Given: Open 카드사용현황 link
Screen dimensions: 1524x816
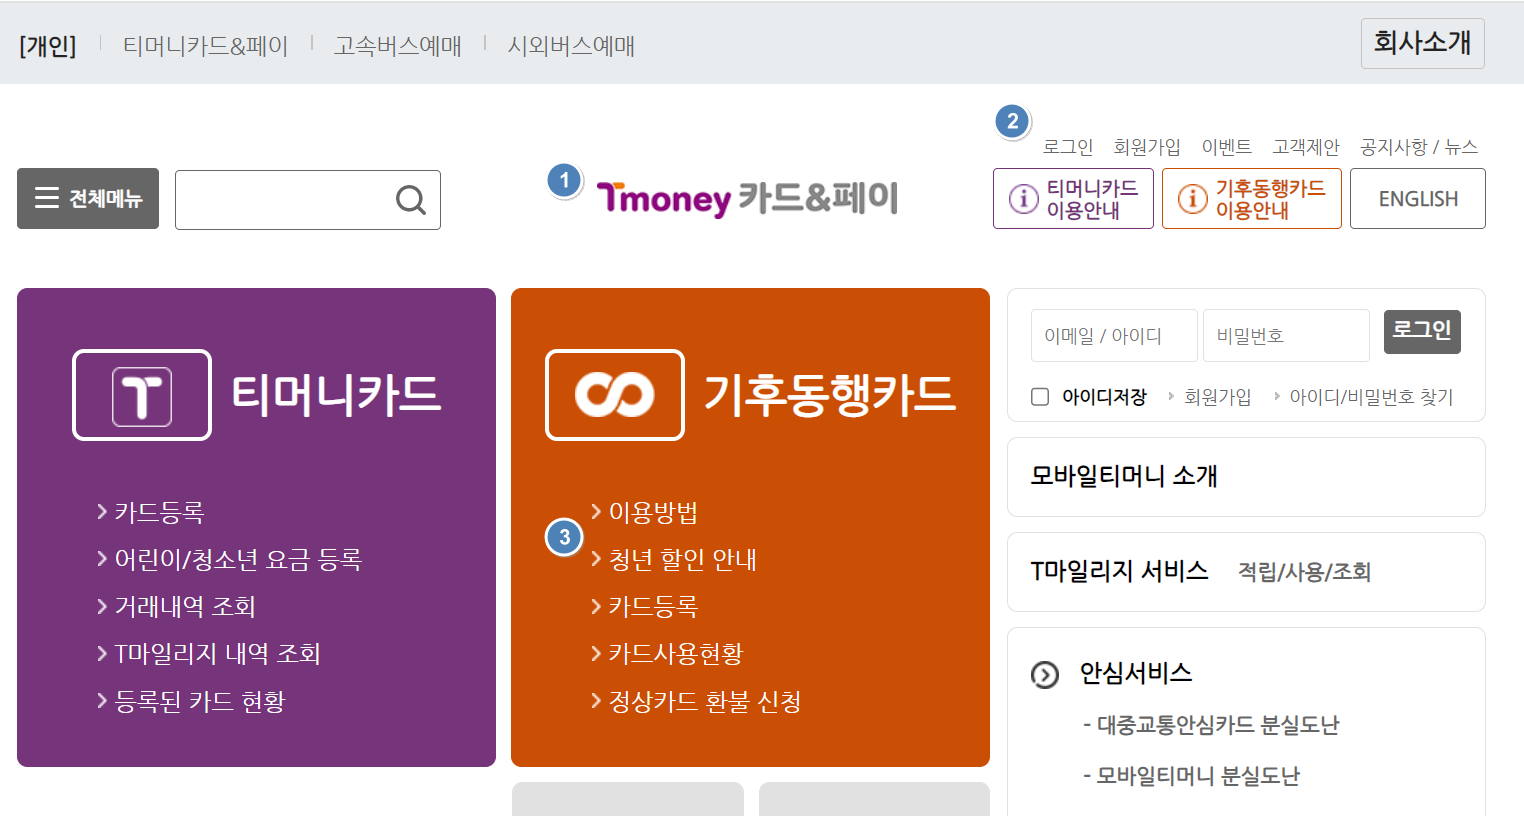Looking at the screenshot, I should (675, 653).
